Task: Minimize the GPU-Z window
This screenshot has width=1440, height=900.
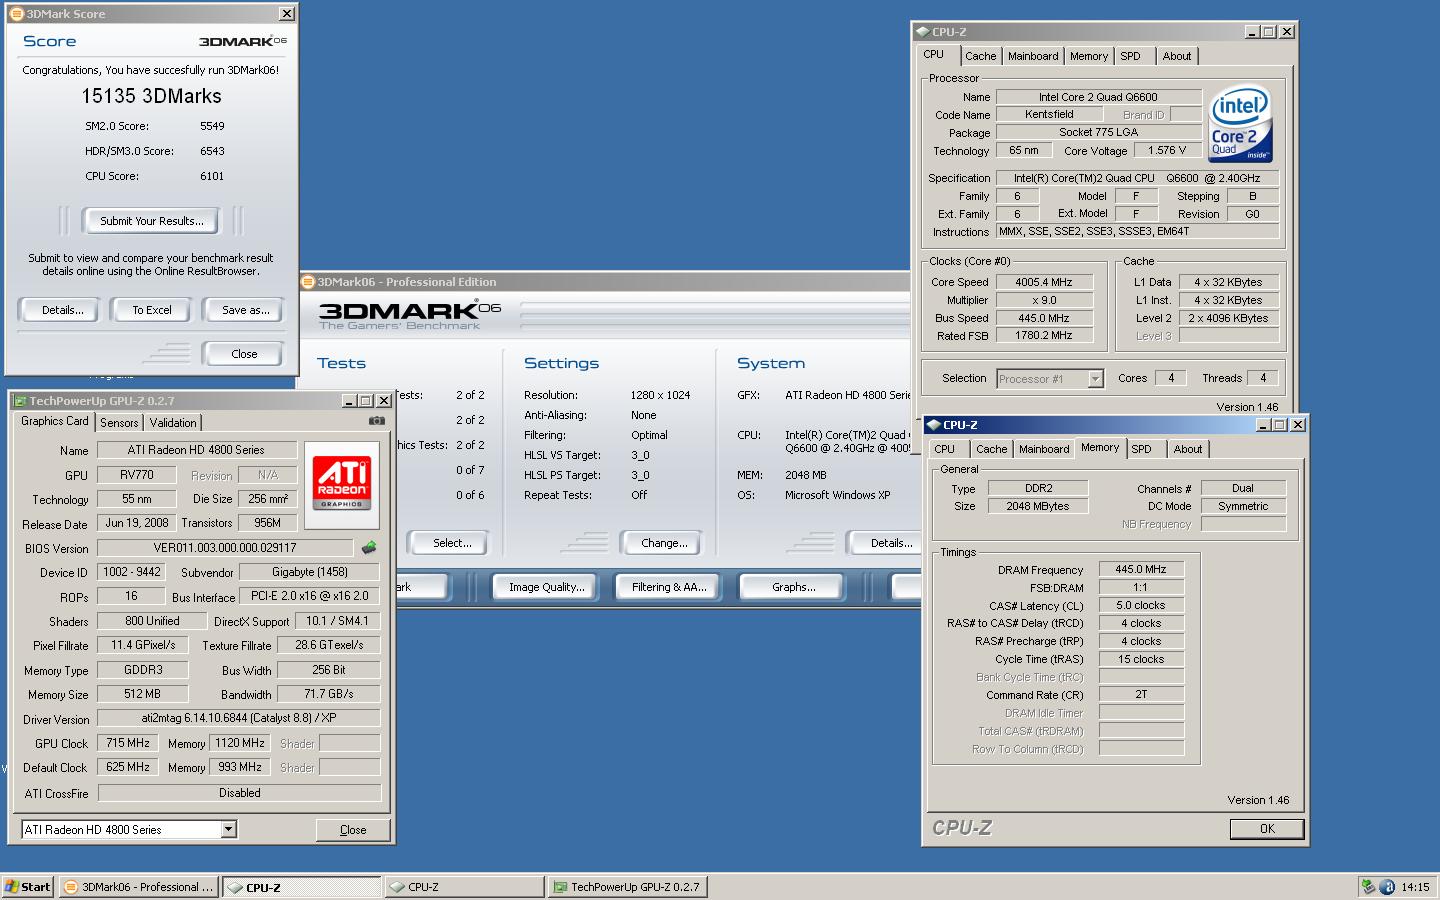Action: coord(350,401)
